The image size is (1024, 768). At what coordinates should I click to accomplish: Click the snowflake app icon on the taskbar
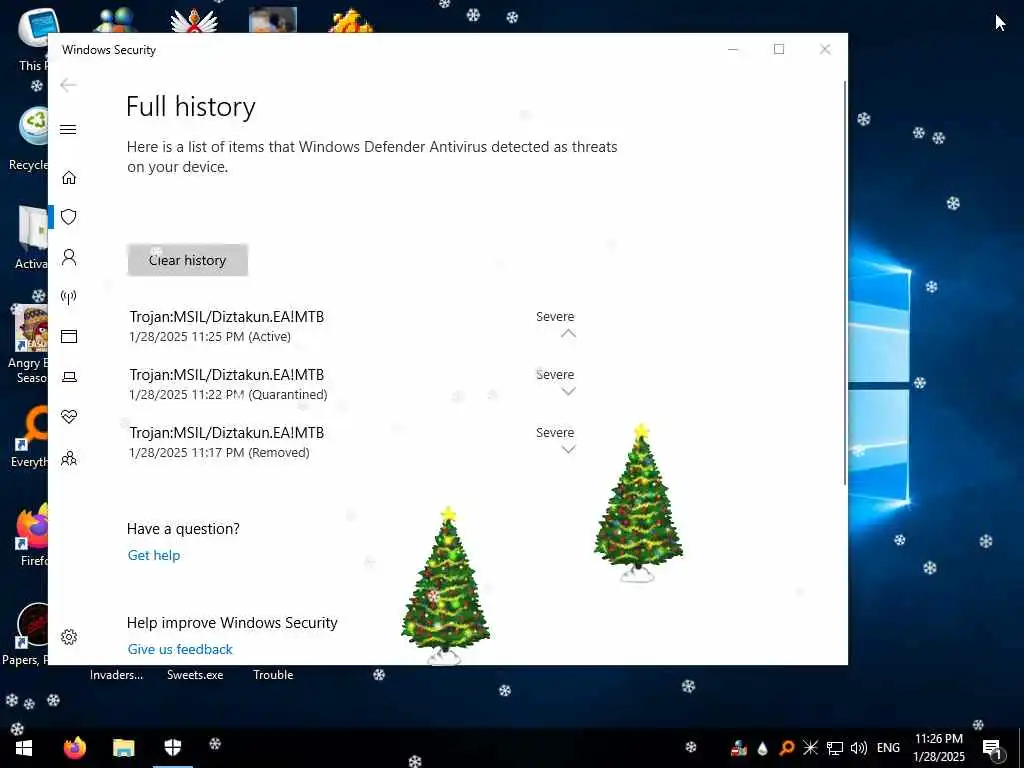click(215, 743)
